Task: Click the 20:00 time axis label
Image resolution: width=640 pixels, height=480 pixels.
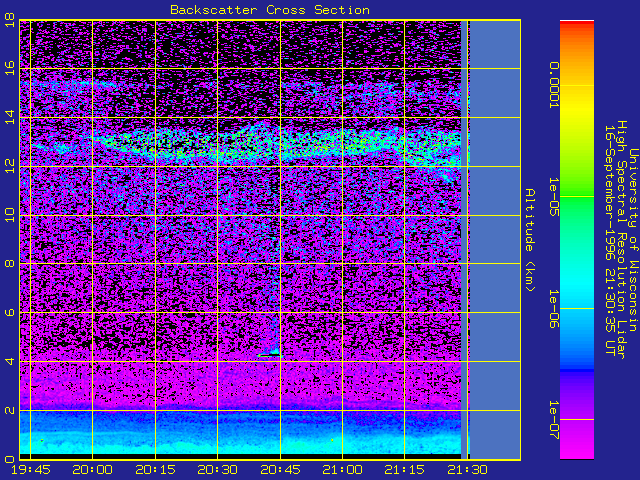Action: [92, 470]
